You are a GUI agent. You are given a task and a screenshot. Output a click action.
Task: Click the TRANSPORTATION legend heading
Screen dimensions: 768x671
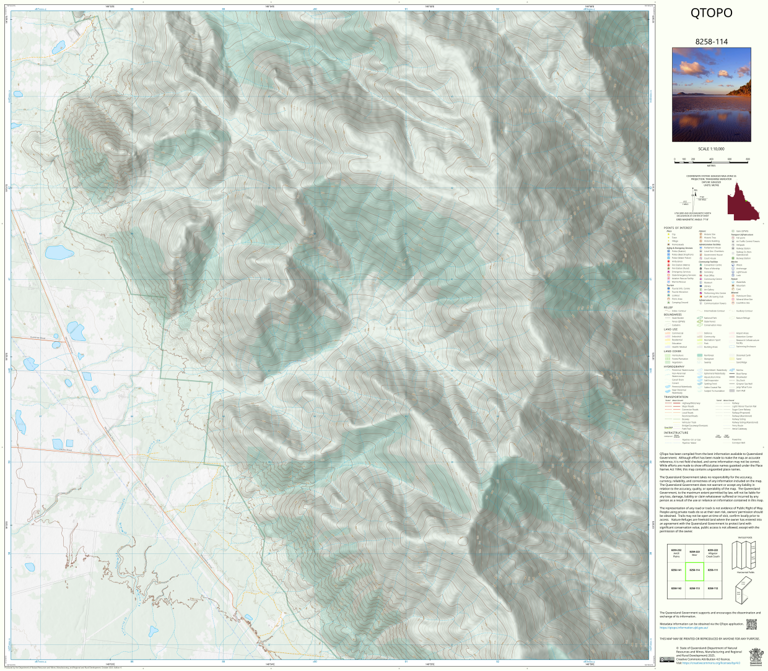click(676, 397)
